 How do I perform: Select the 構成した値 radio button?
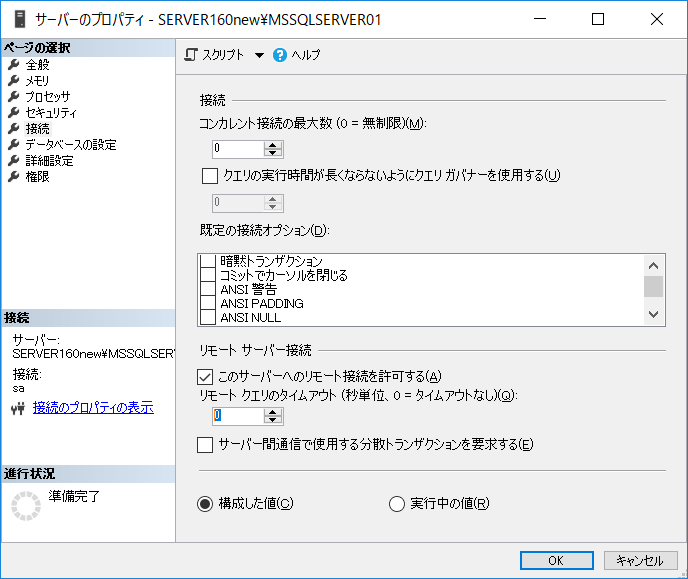(205, 504)
